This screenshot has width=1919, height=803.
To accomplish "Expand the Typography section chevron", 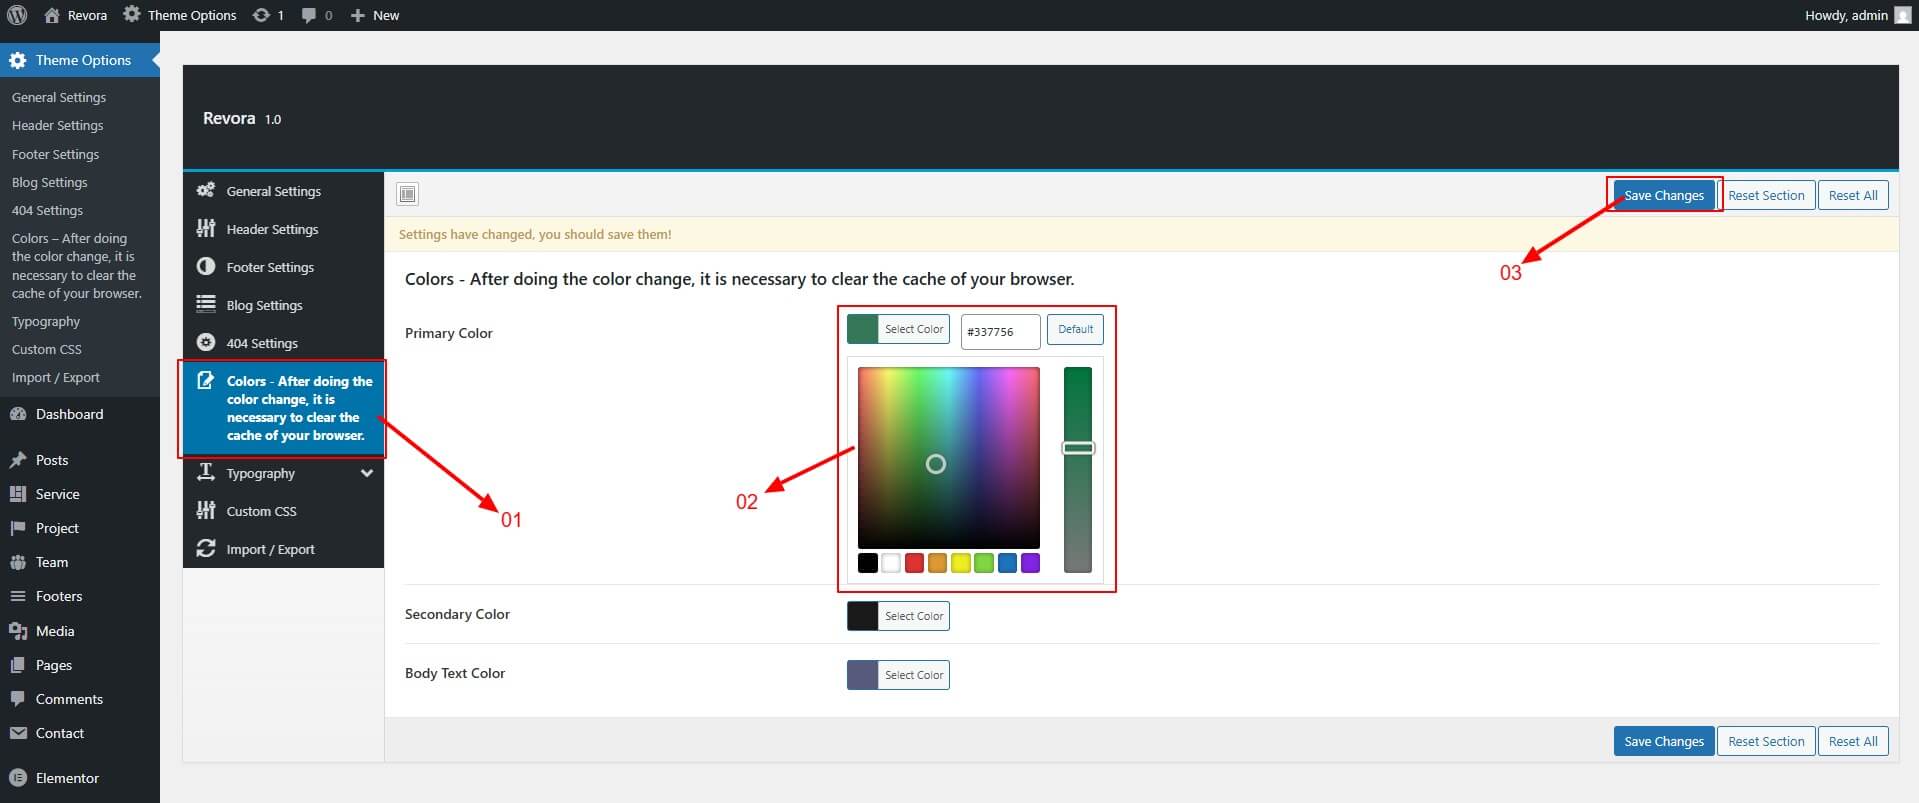I will pos(367,473).
